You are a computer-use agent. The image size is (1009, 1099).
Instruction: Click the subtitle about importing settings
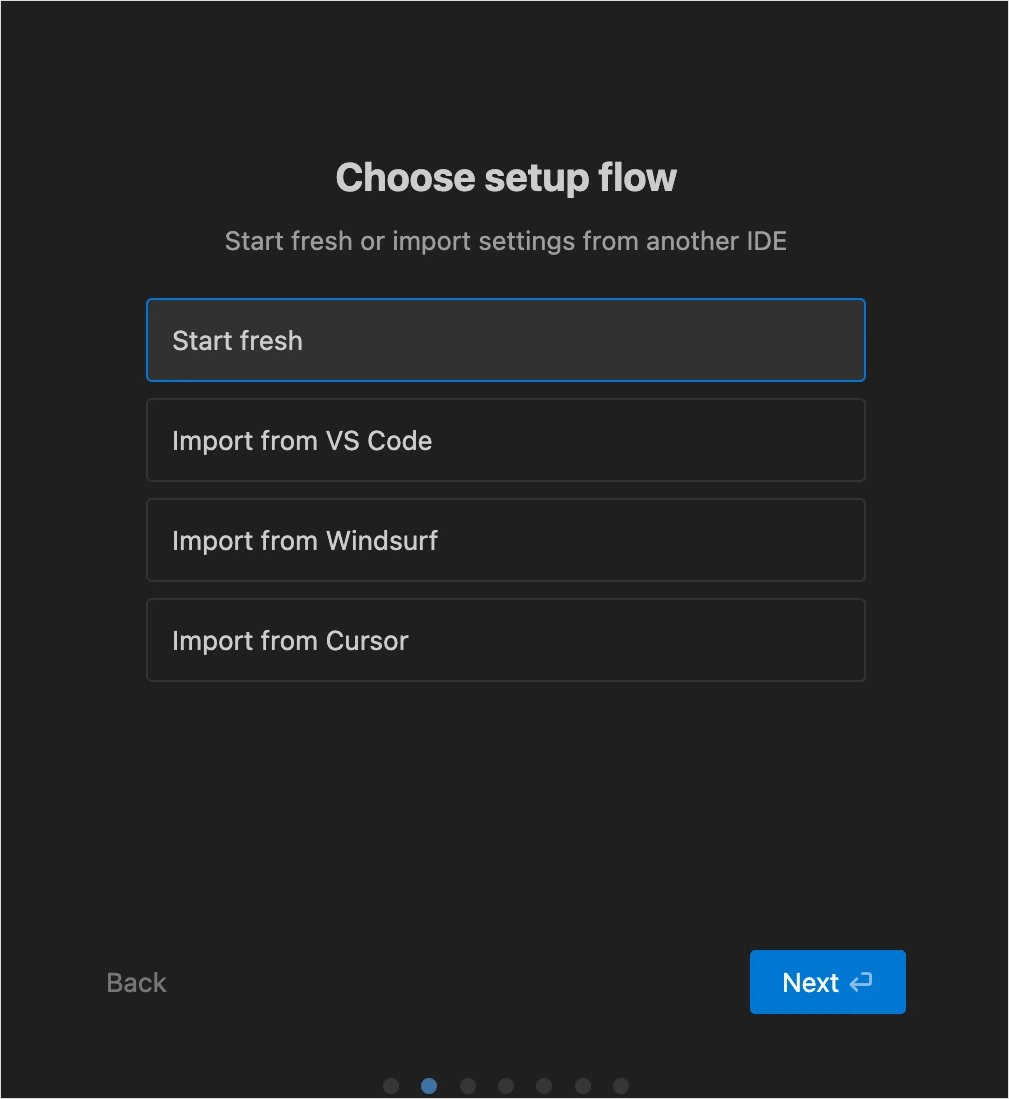pyautogui.click(x=505, y=241)
